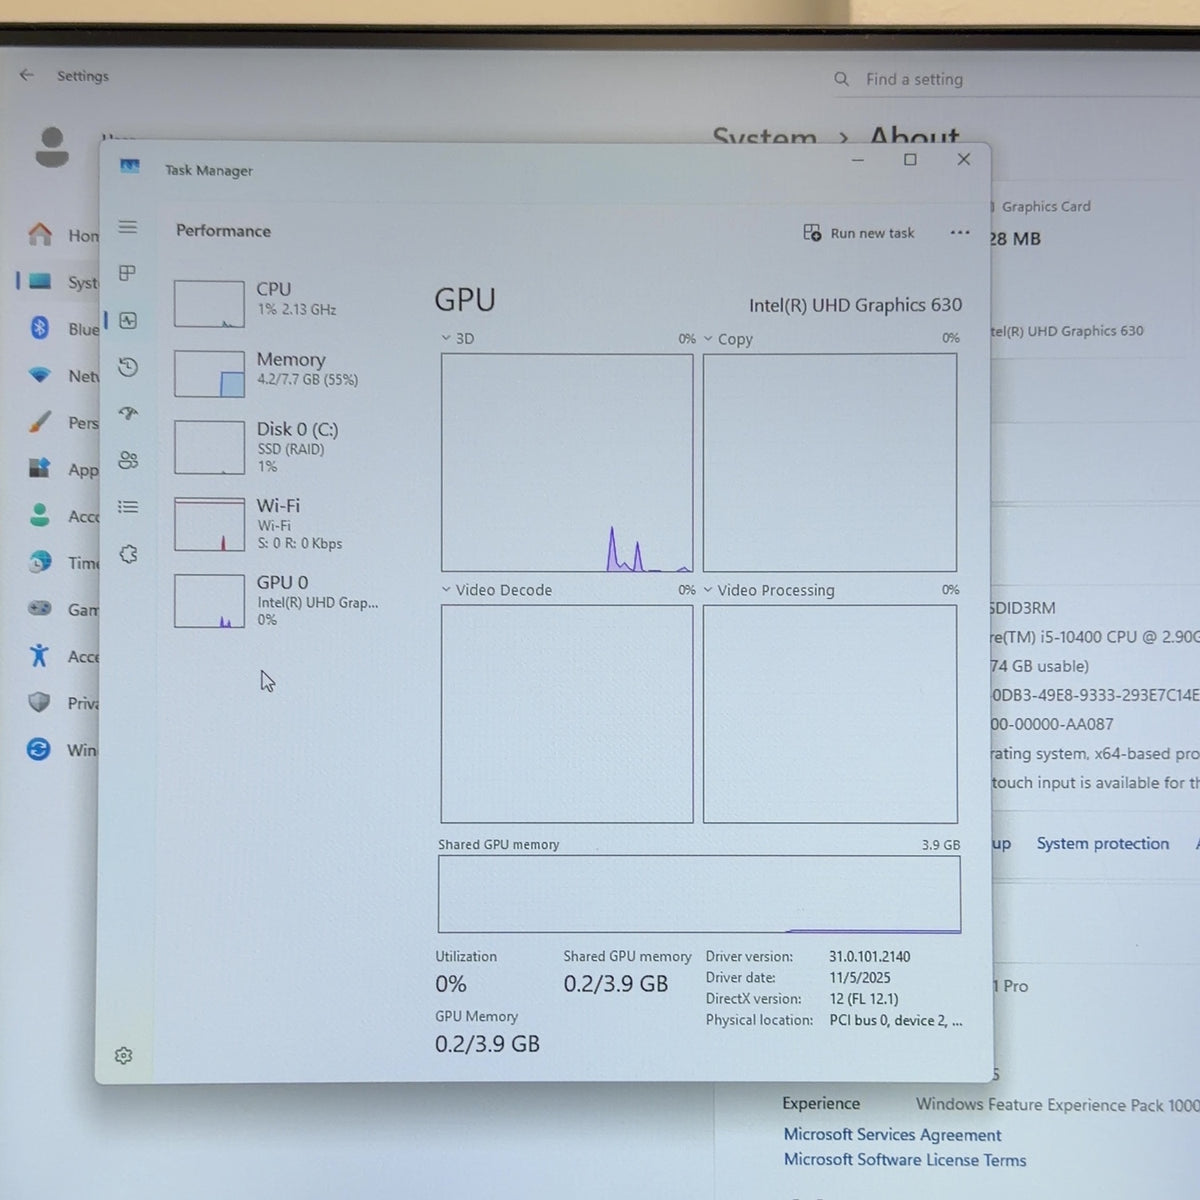This screenshot has width=1200, height=1200.
Task: Open Task Manager hamburger navigation menu
Action: tap(128, 227)
